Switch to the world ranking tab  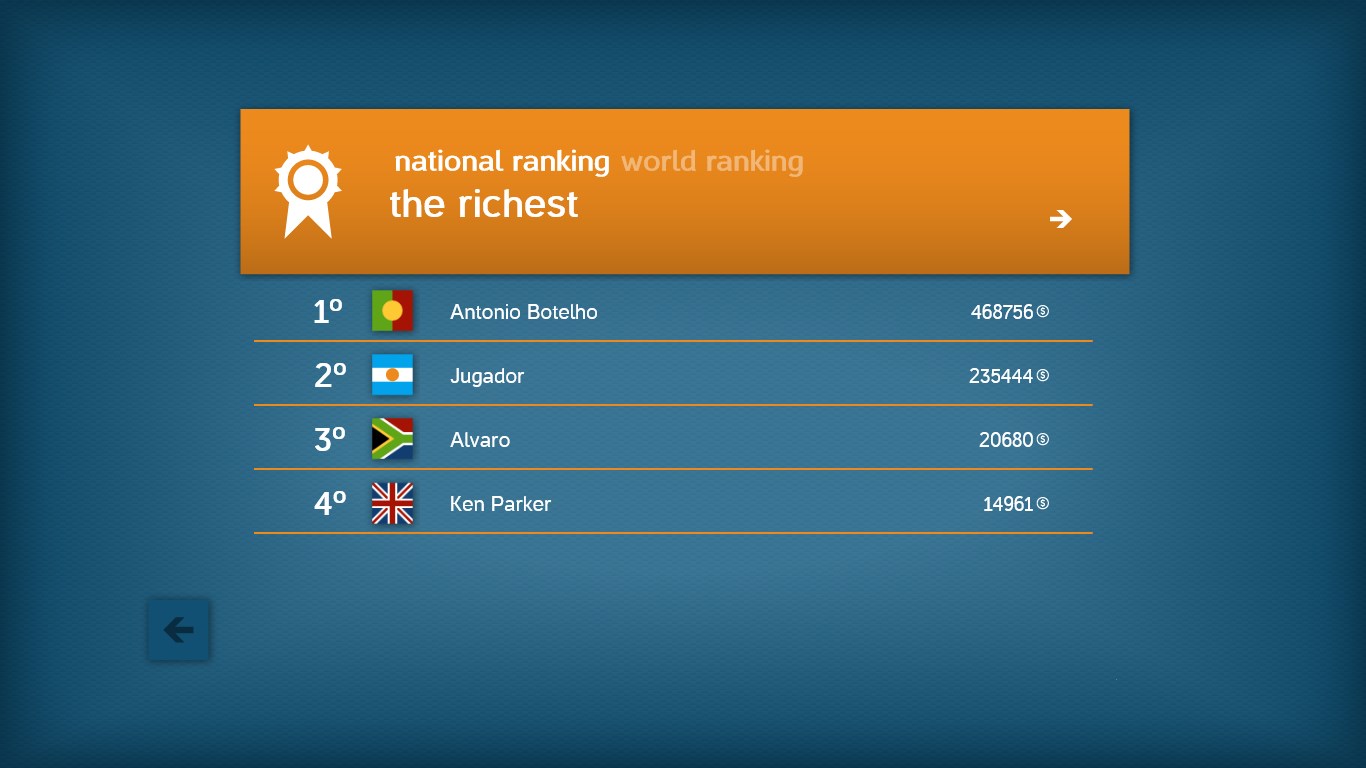(x=712, y=161)
